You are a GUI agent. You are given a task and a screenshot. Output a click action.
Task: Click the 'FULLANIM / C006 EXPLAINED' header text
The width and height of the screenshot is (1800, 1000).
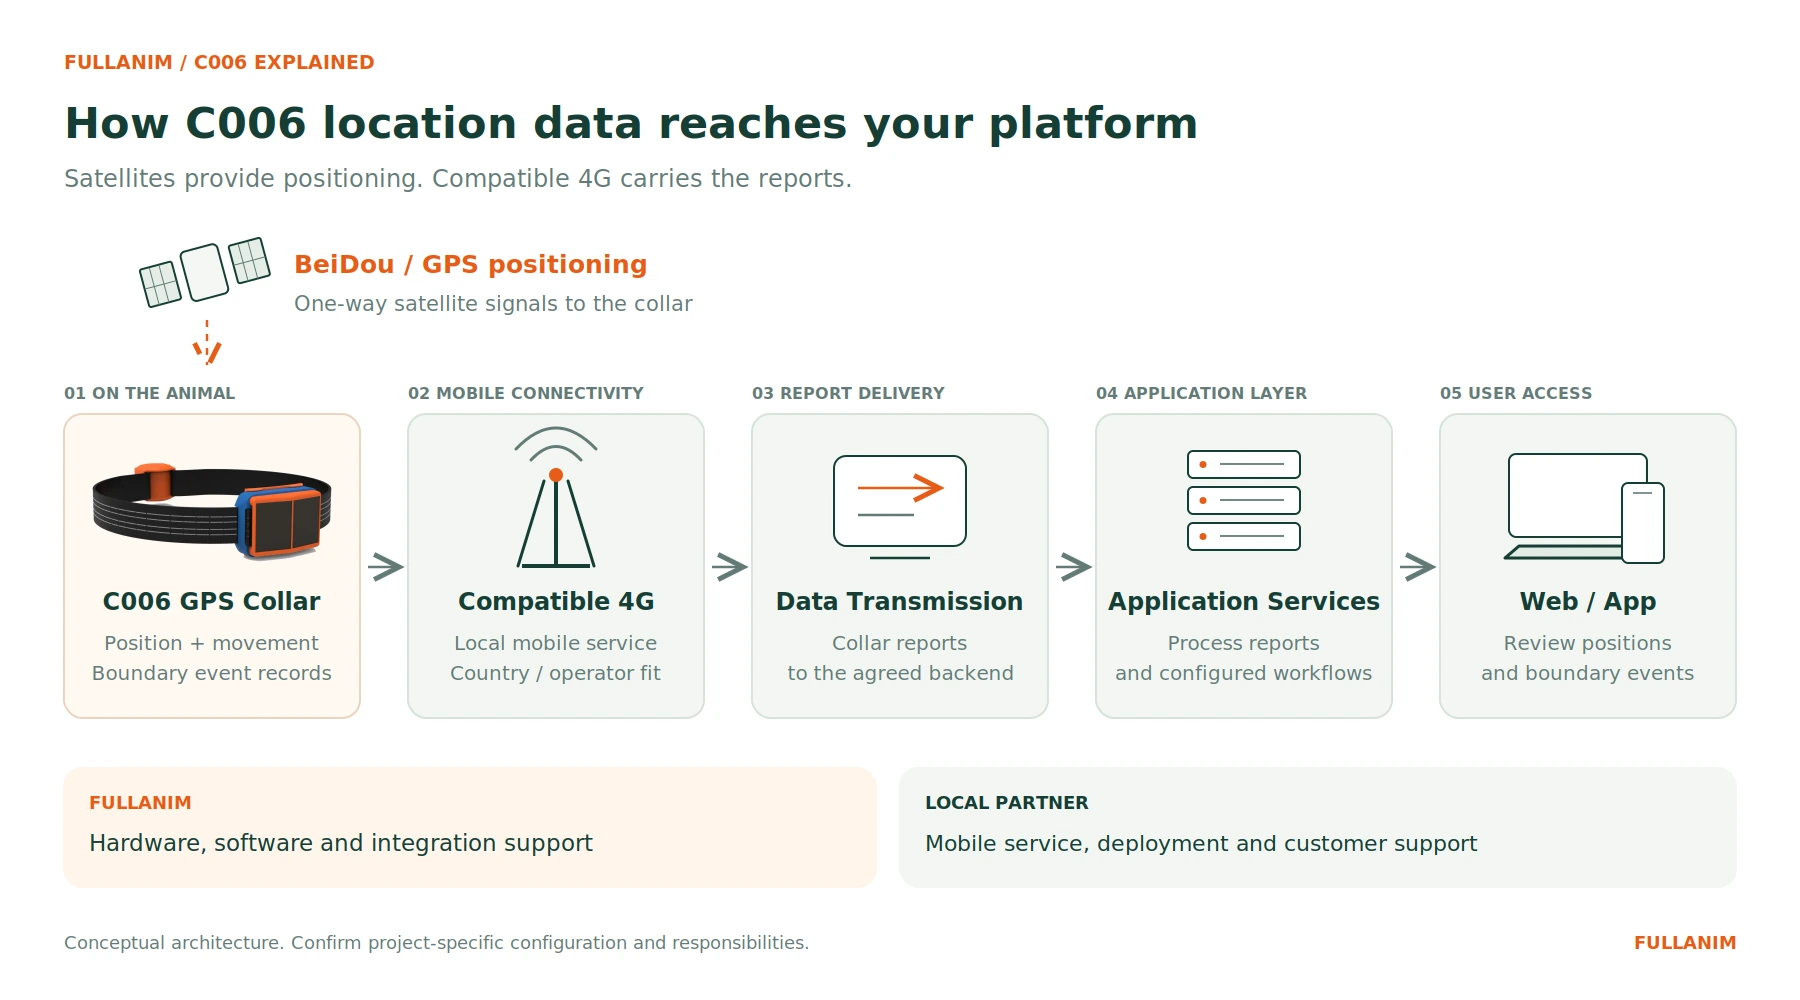(219, 62)
